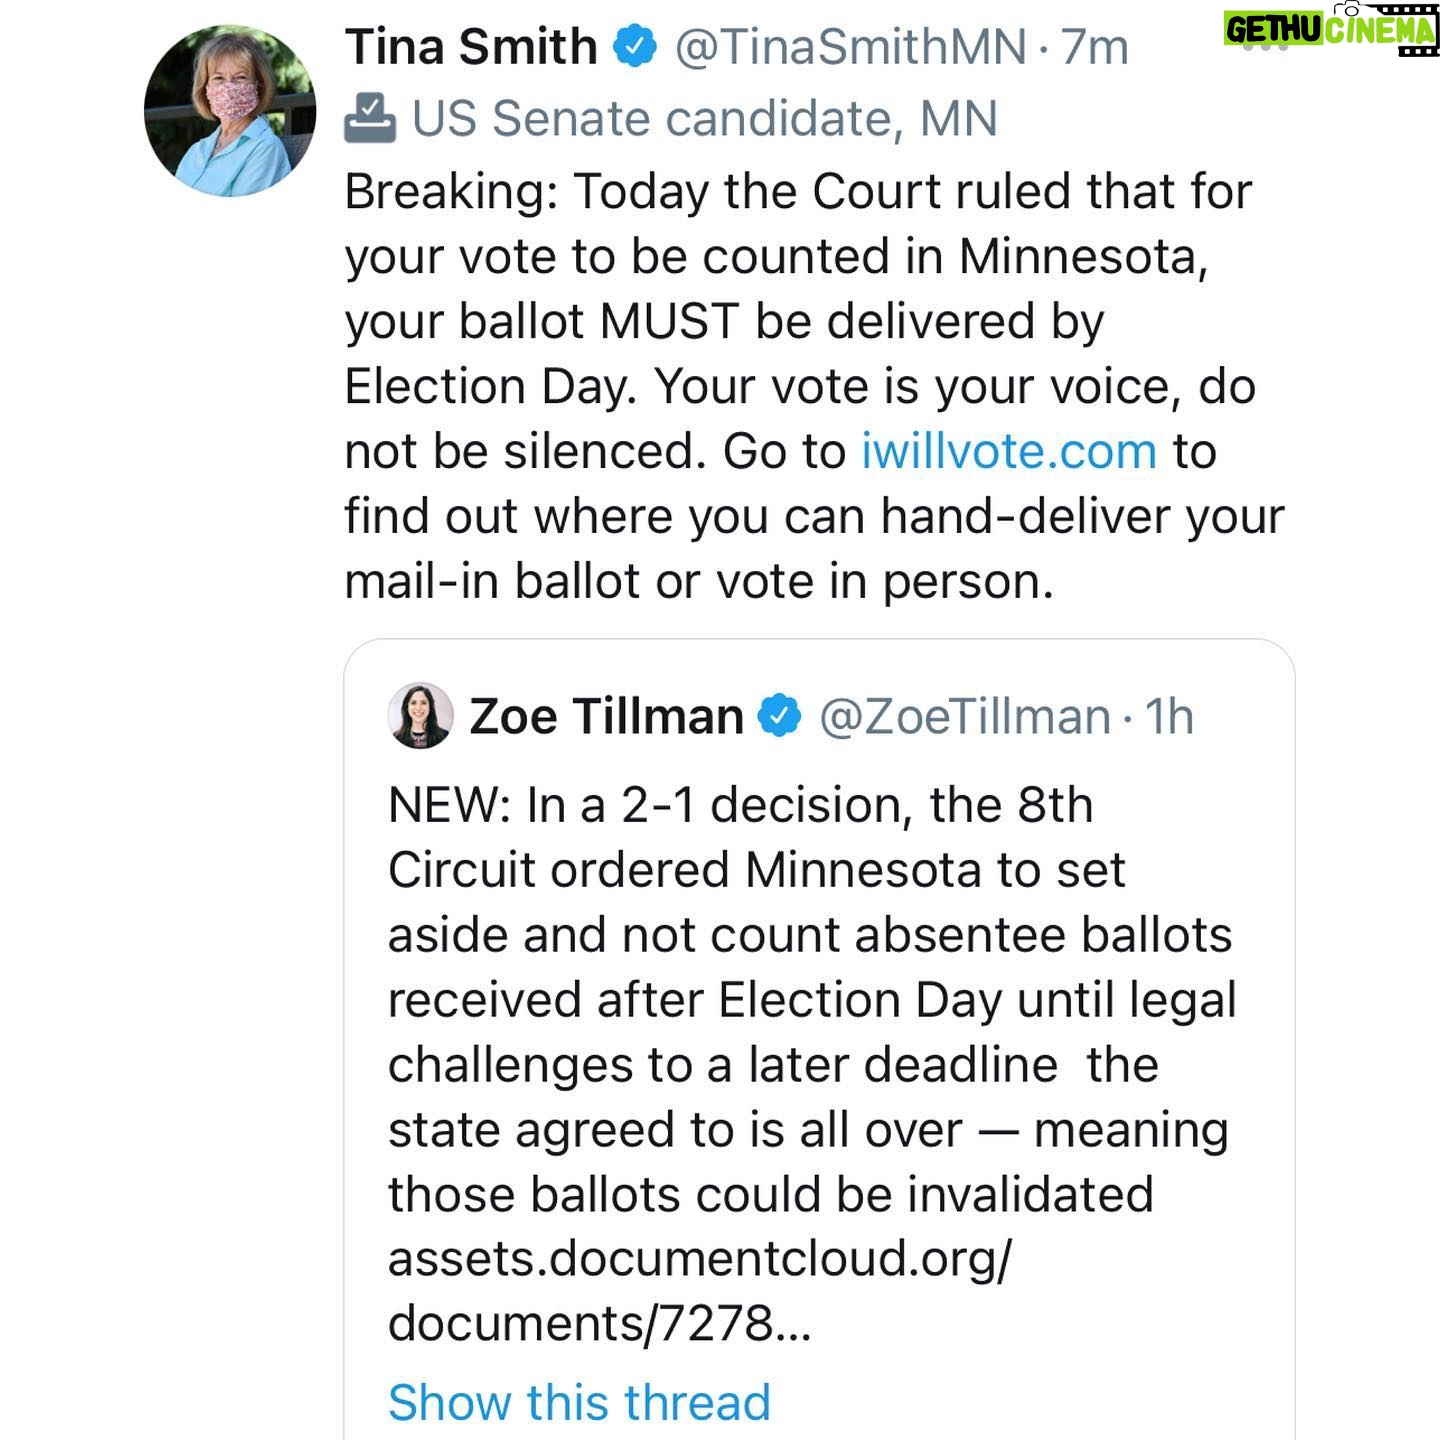Open the iwillvote.com link

pos(1009,451)
